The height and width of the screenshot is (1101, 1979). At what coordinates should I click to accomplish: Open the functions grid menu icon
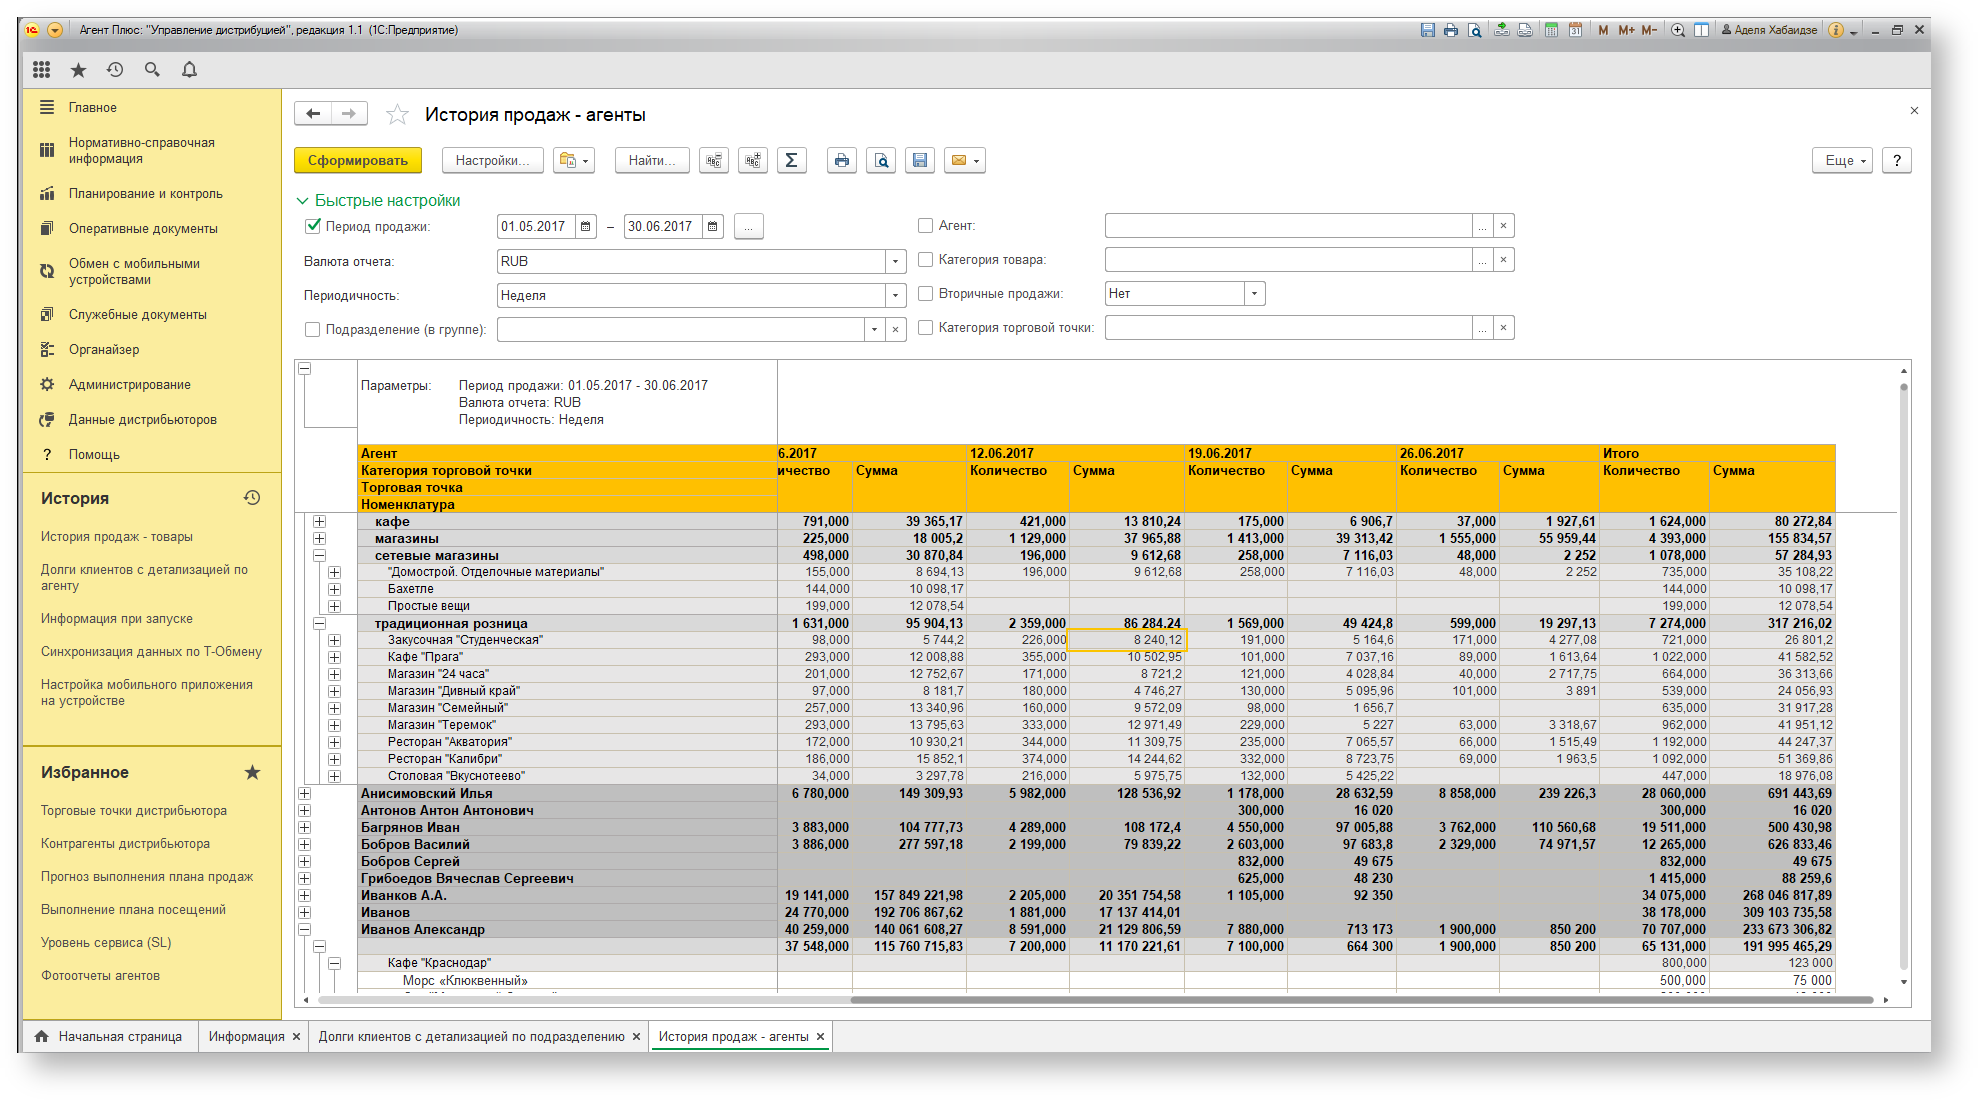[41, 69]
